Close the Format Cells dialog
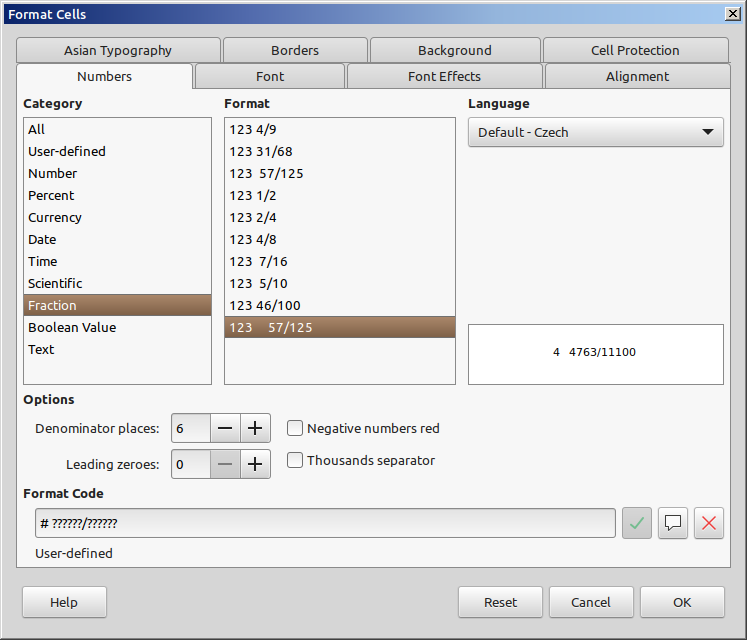The height and width of the screenshot is (640, 747). coord(733,14)
